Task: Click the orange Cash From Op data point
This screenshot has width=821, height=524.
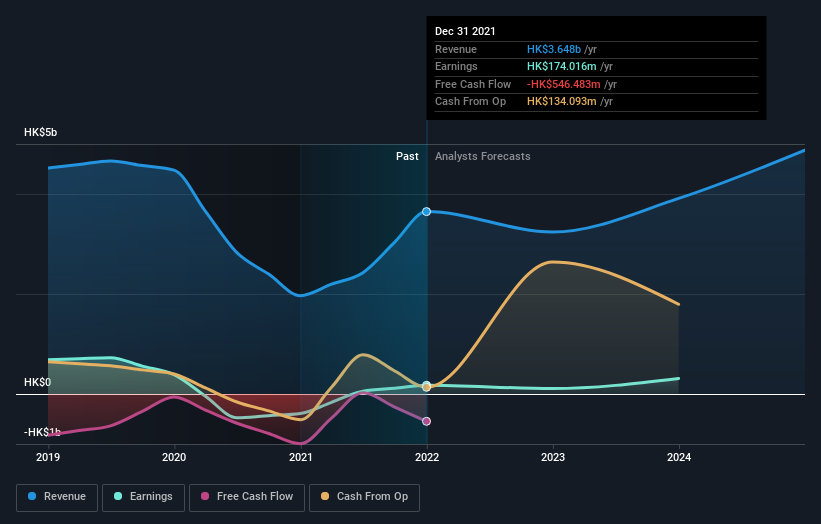Action: [427, 387]
